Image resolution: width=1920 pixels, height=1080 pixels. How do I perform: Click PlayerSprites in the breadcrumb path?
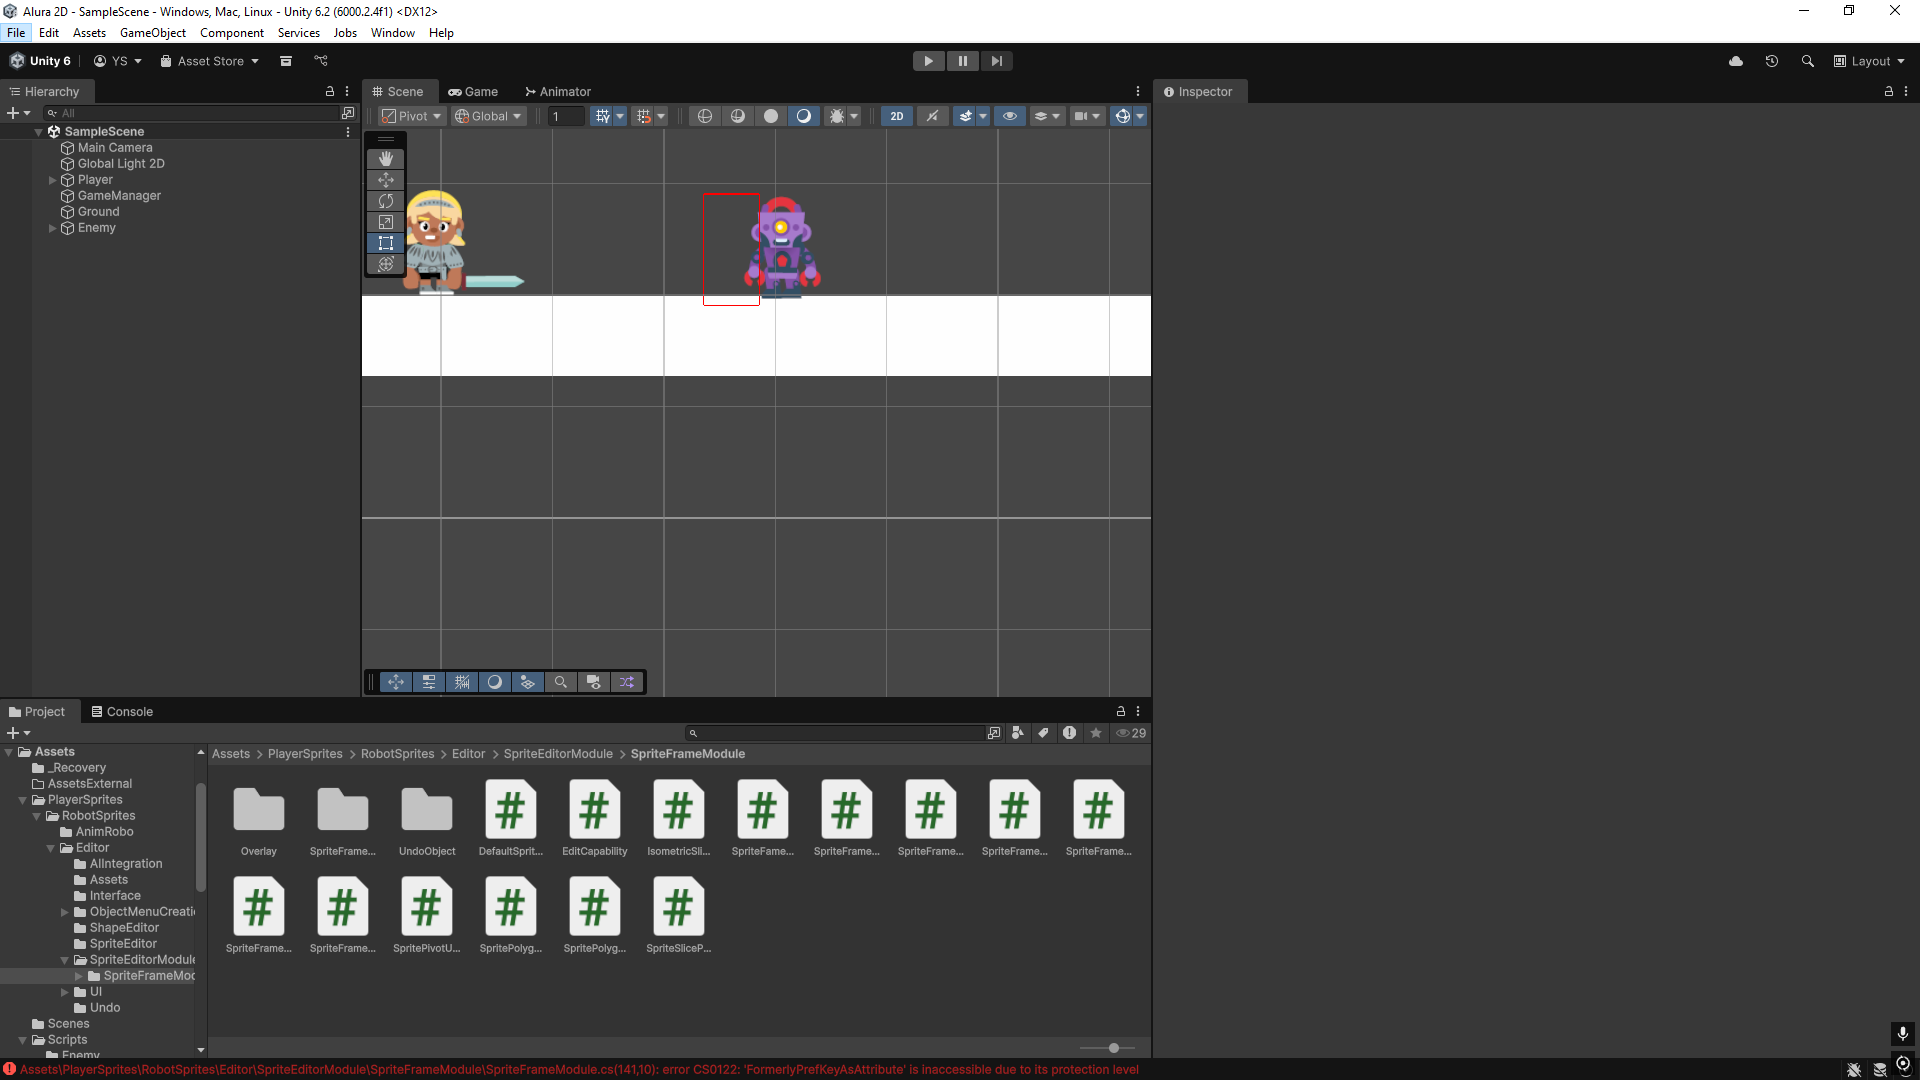click(x=305, y=754)
